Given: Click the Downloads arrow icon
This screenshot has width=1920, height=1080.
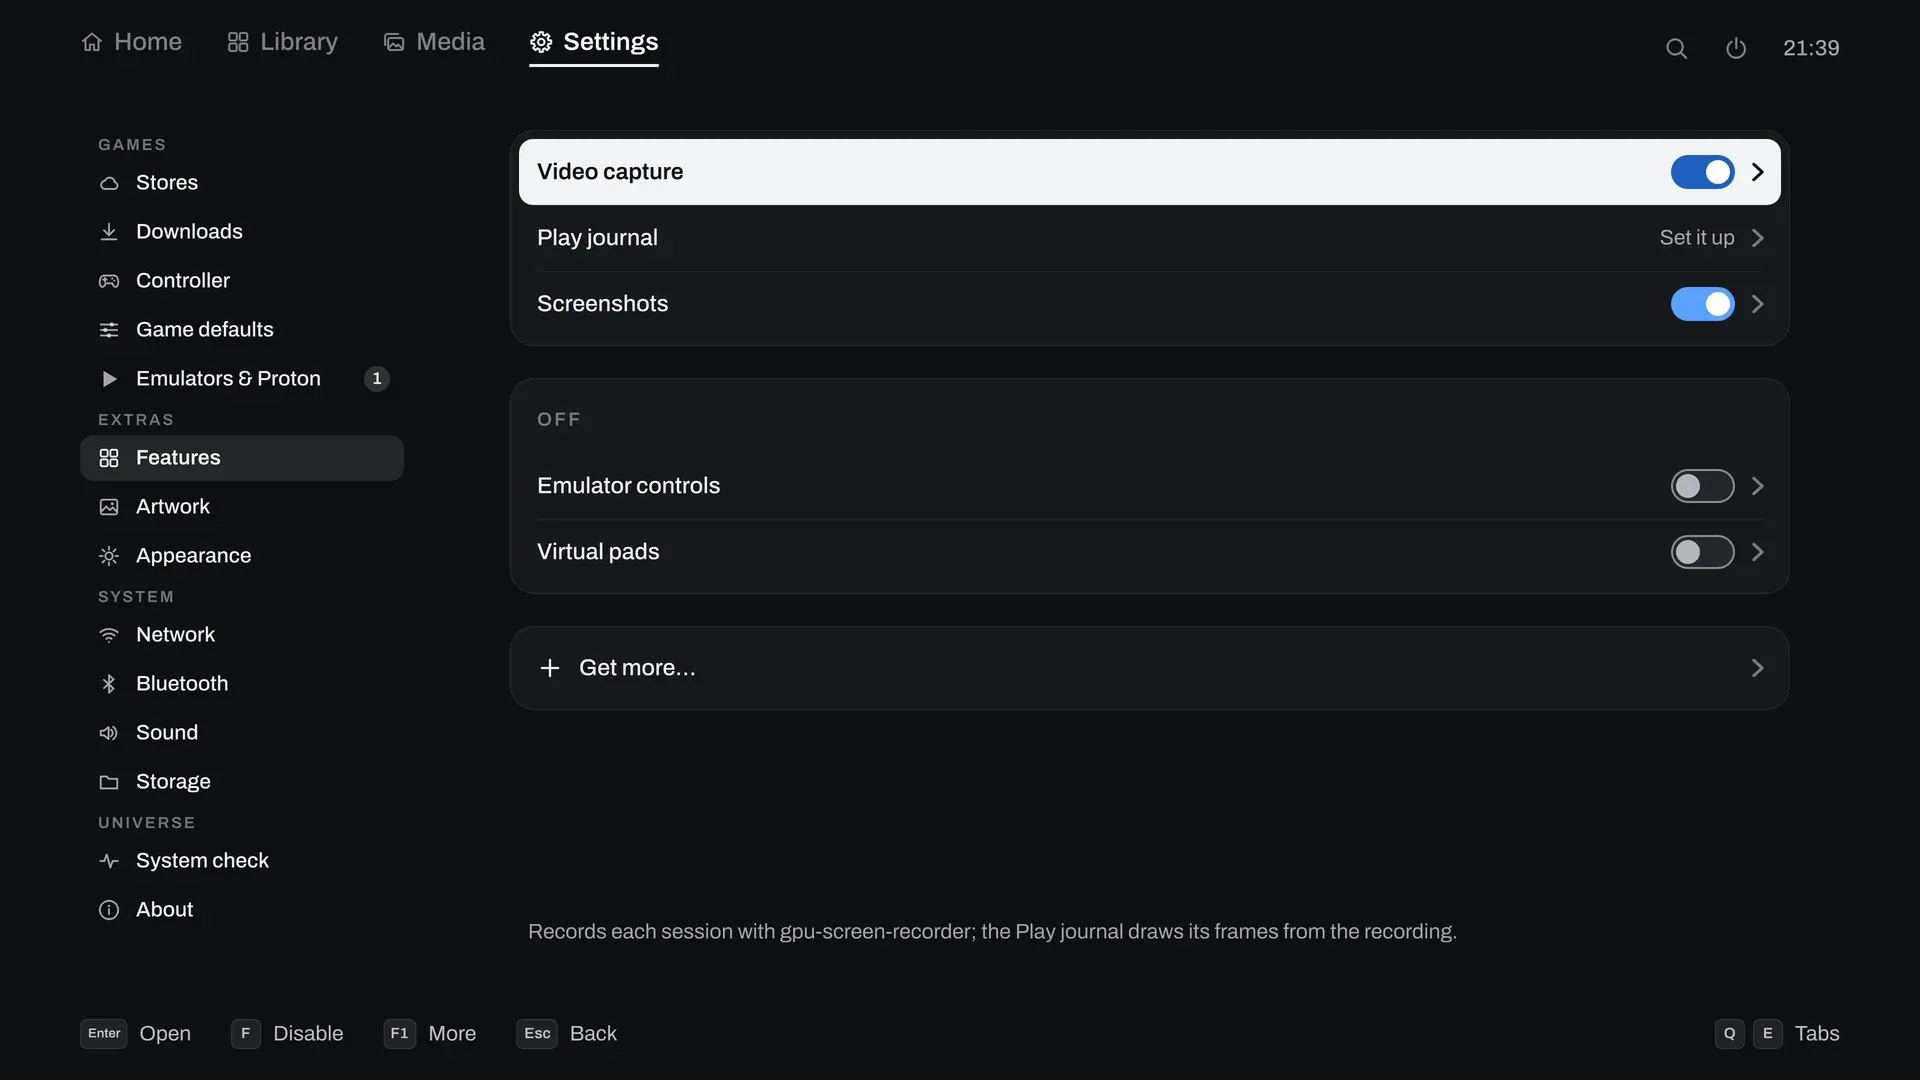Looking at the screenshot, I should click(x=109, y=232).
